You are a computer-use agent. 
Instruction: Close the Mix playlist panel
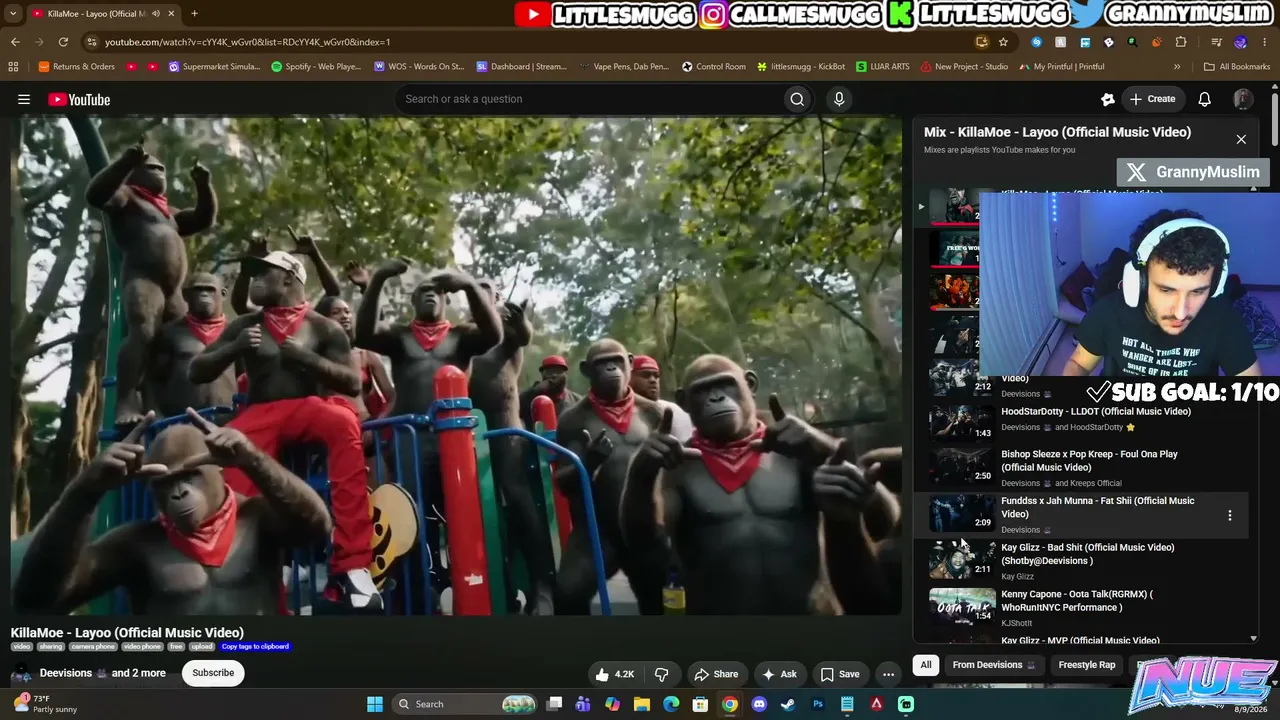1241,139
